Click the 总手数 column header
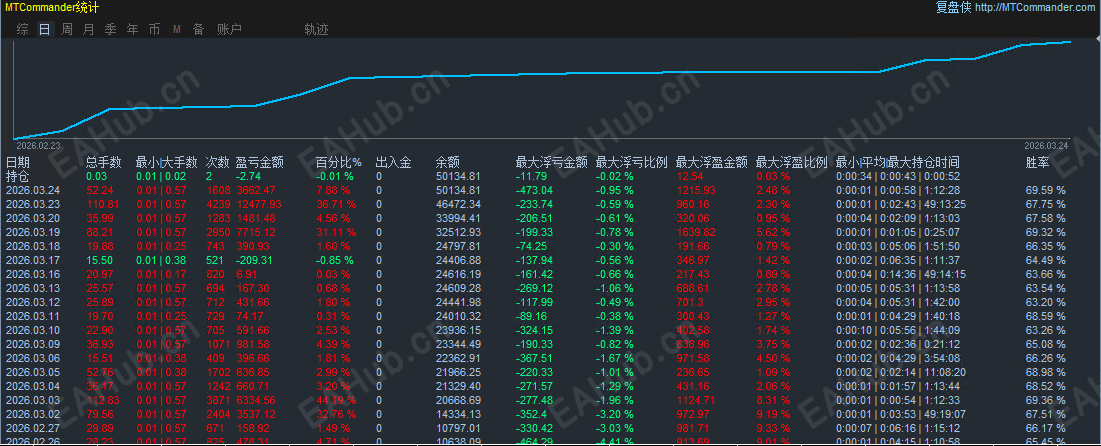This screenshot has height=446, width=1101. click(105, 163)
